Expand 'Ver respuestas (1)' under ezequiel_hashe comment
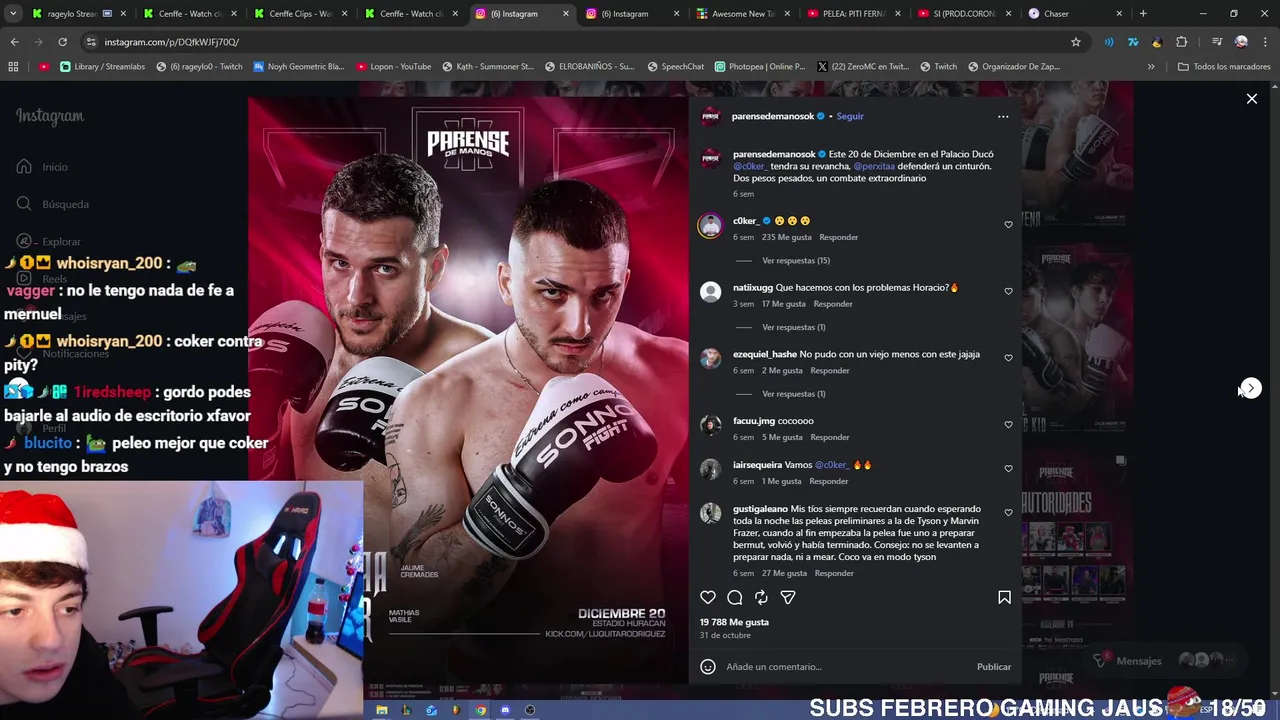Viewport: 1280px width, 720px height. (793, 393)
